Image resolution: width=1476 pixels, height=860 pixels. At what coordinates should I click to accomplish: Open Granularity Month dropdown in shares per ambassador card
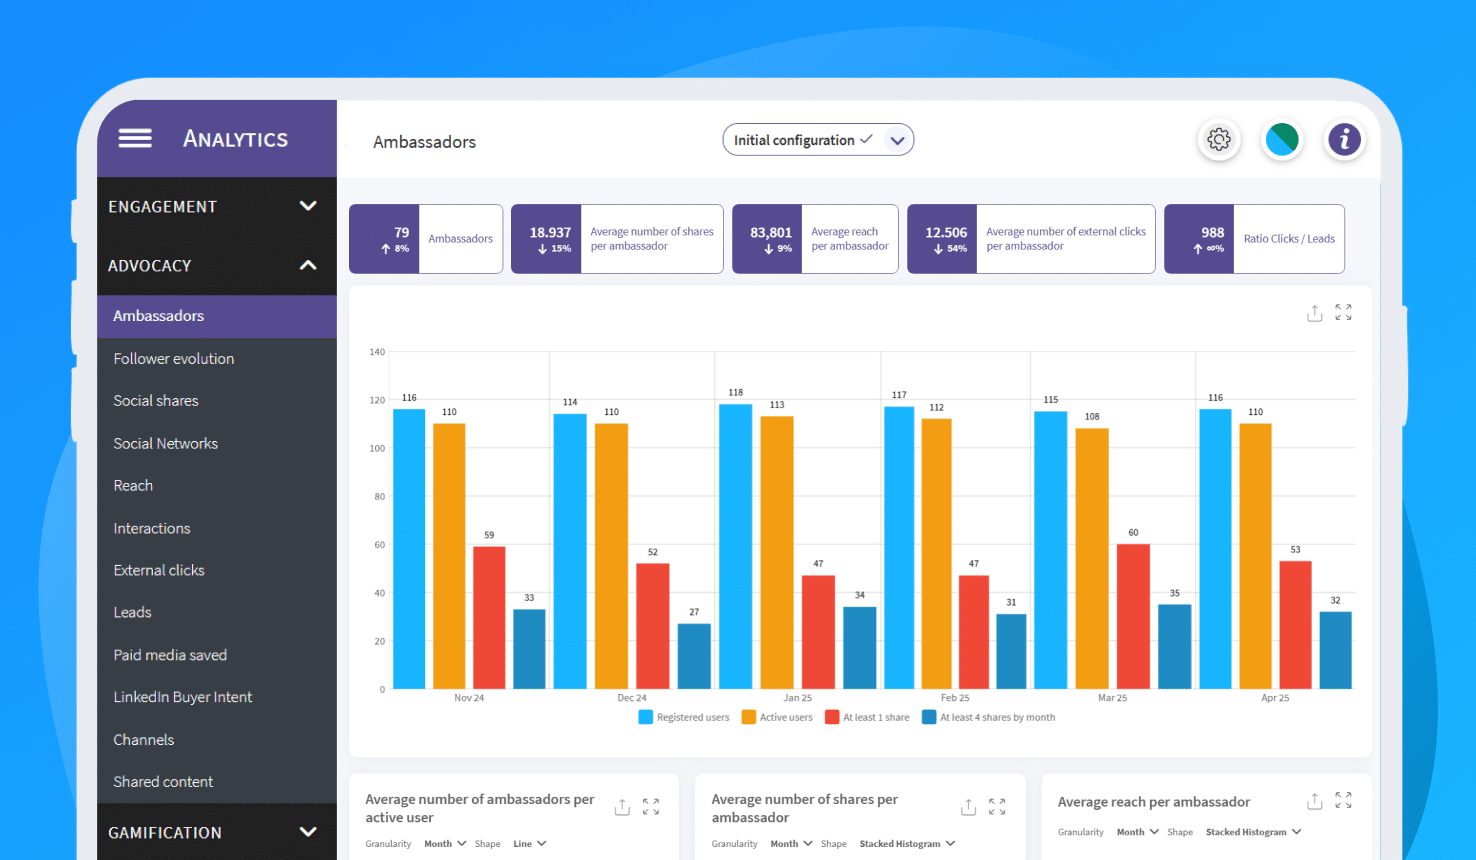pos(791,844)
